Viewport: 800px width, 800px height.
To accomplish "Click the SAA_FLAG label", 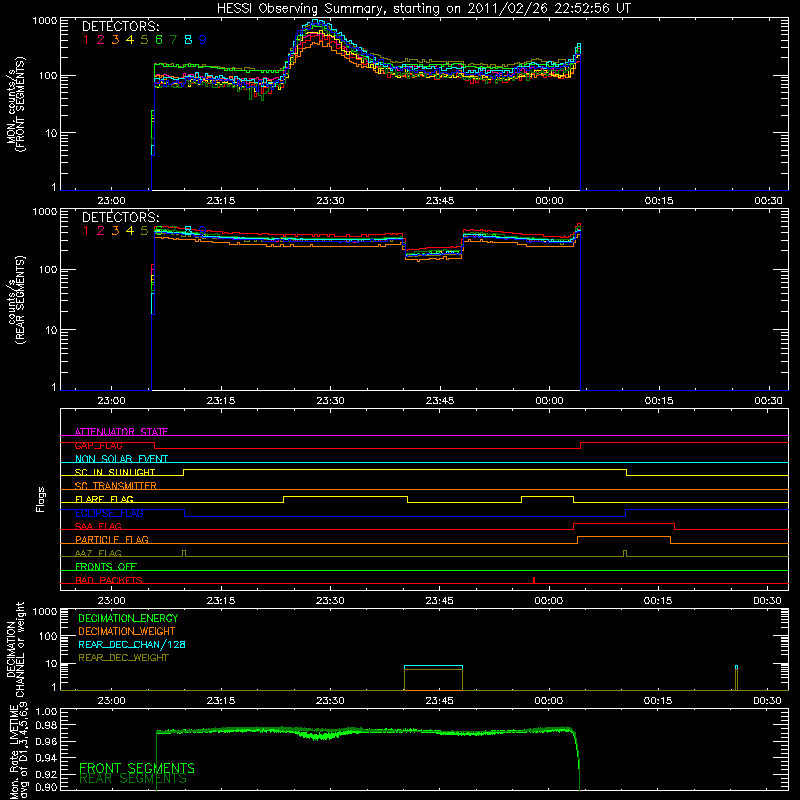I will 98,526.
